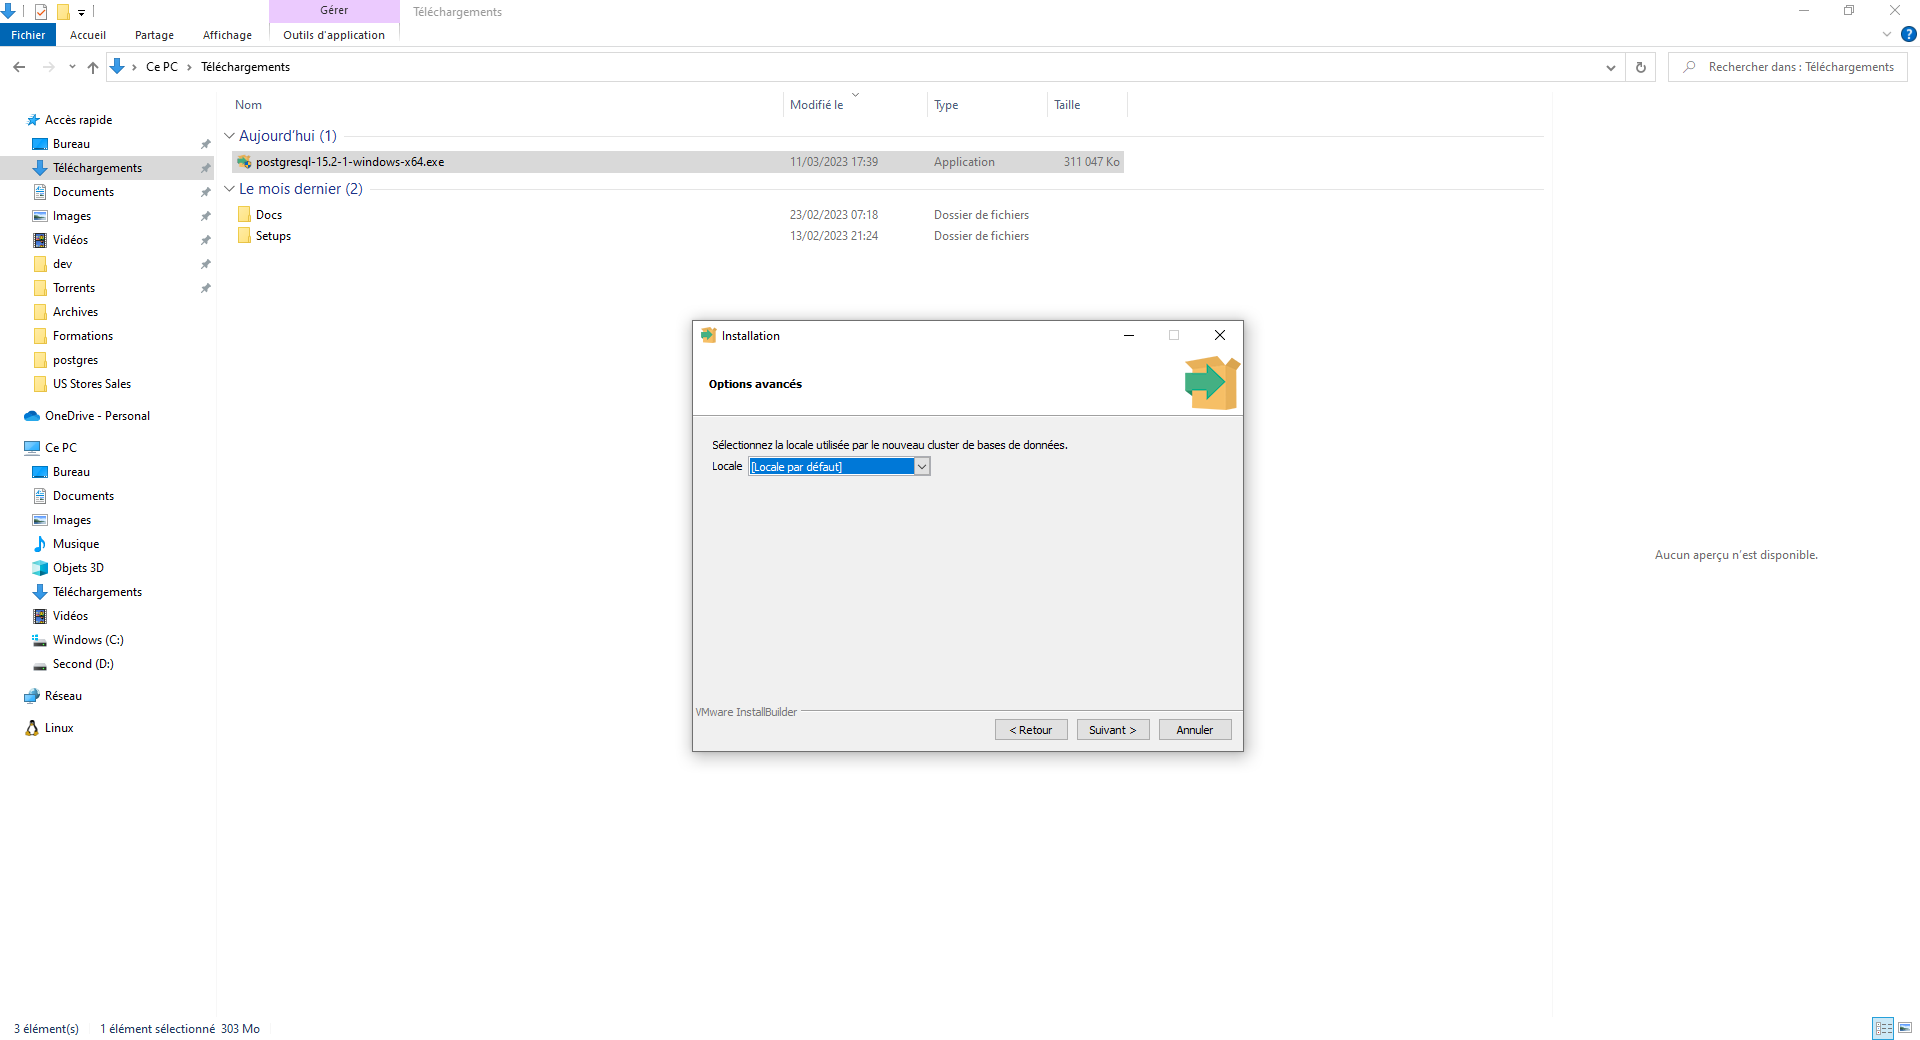
Task: Open the Partage ribbon tab
Action: (154, 35)
